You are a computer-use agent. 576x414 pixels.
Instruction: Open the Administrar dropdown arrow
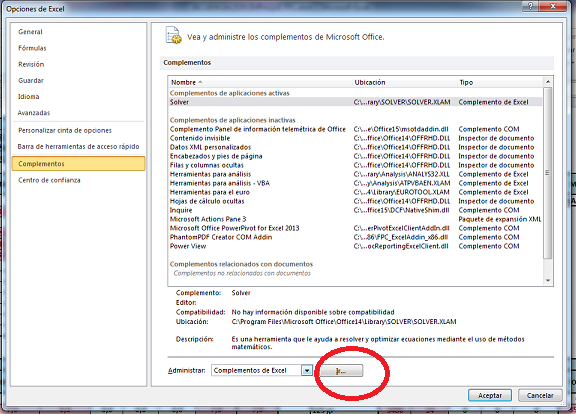click(307, 370)
